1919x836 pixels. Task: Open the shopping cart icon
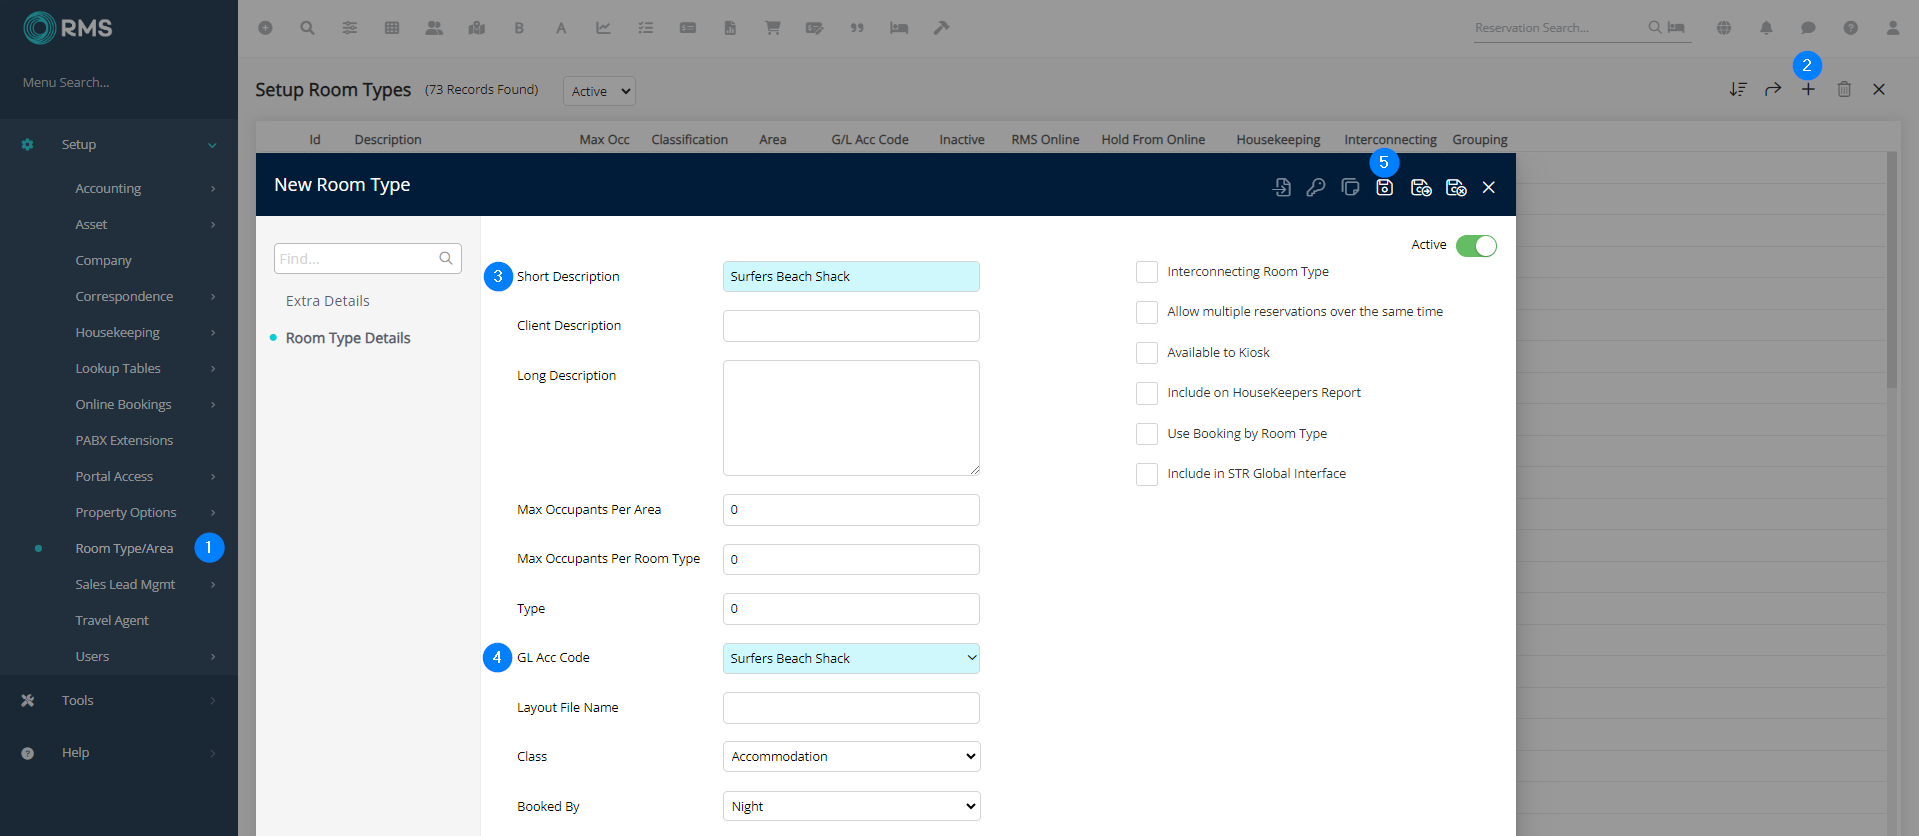click(773, 28)
